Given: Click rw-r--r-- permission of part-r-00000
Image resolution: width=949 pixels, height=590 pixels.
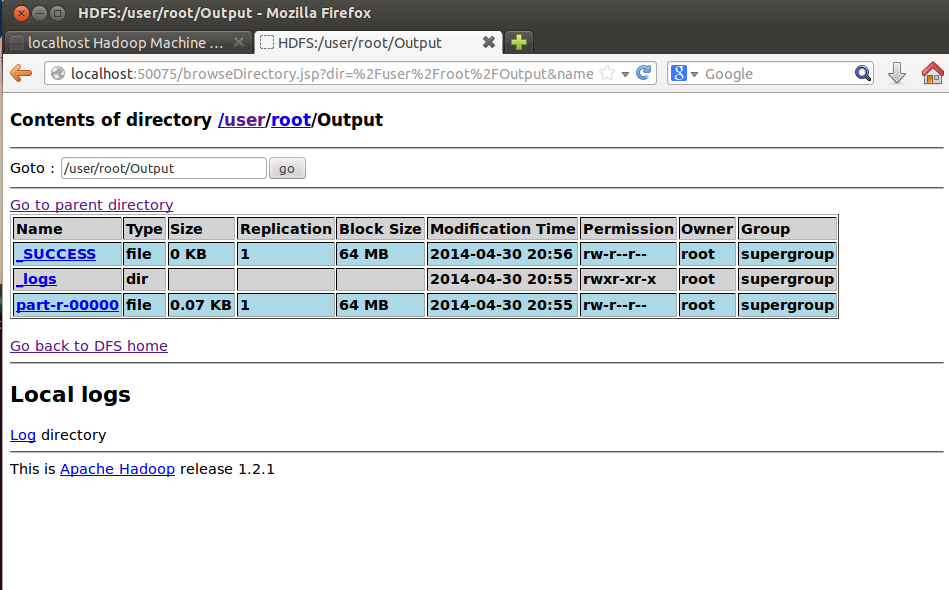Looking at the screenshot, I should [x=628, y=305].
